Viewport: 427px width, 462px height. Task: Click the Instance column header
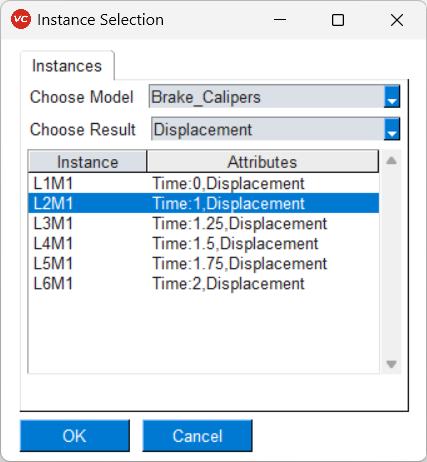[x=88, y=162]
